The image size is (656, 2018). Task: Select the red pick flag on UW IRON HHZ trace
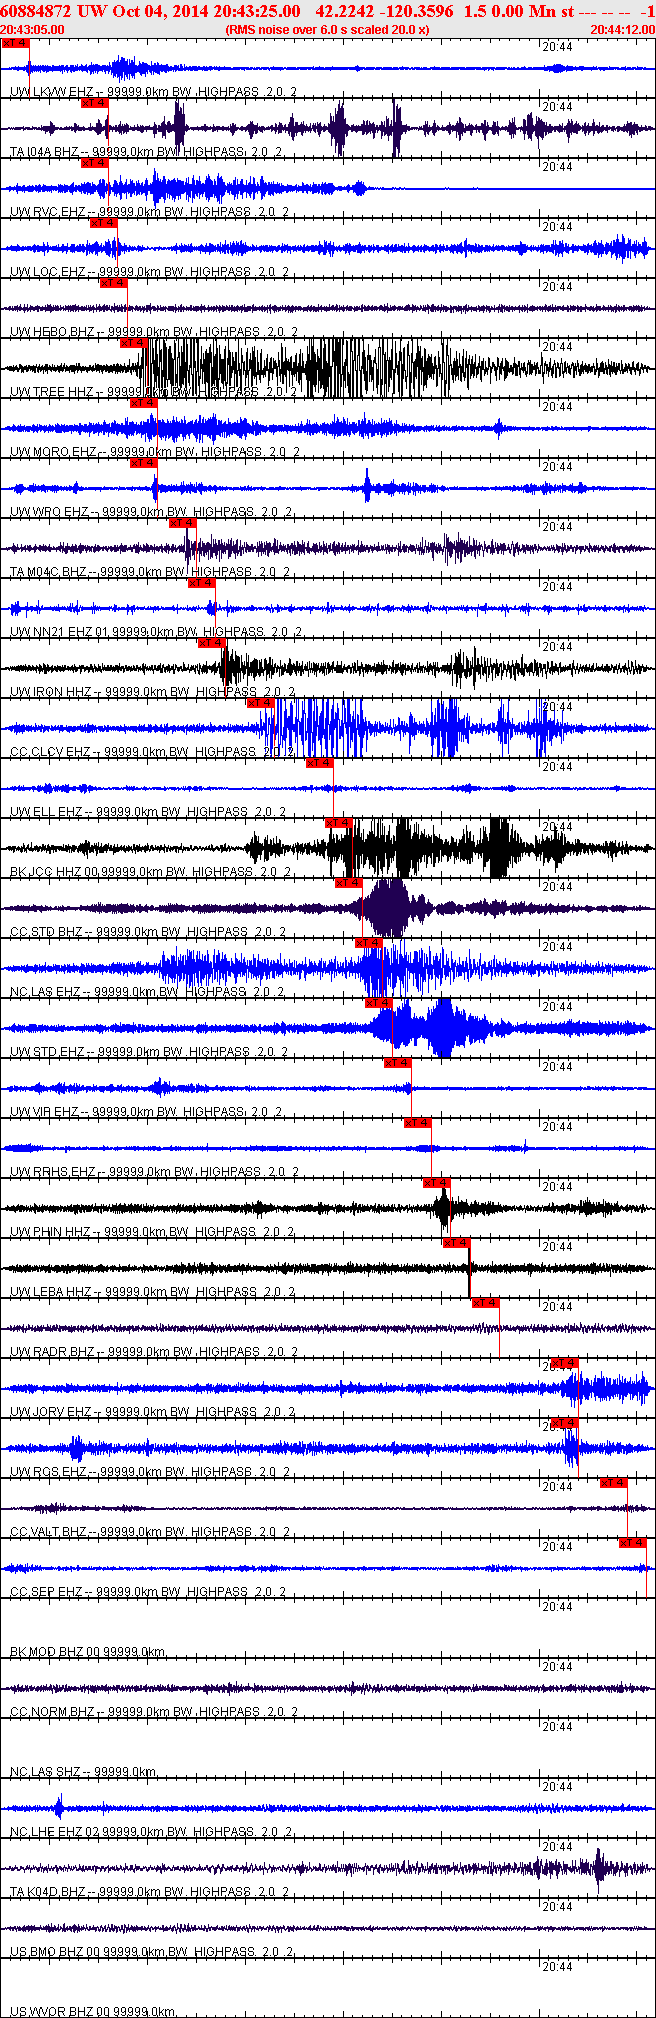(212, 643)
